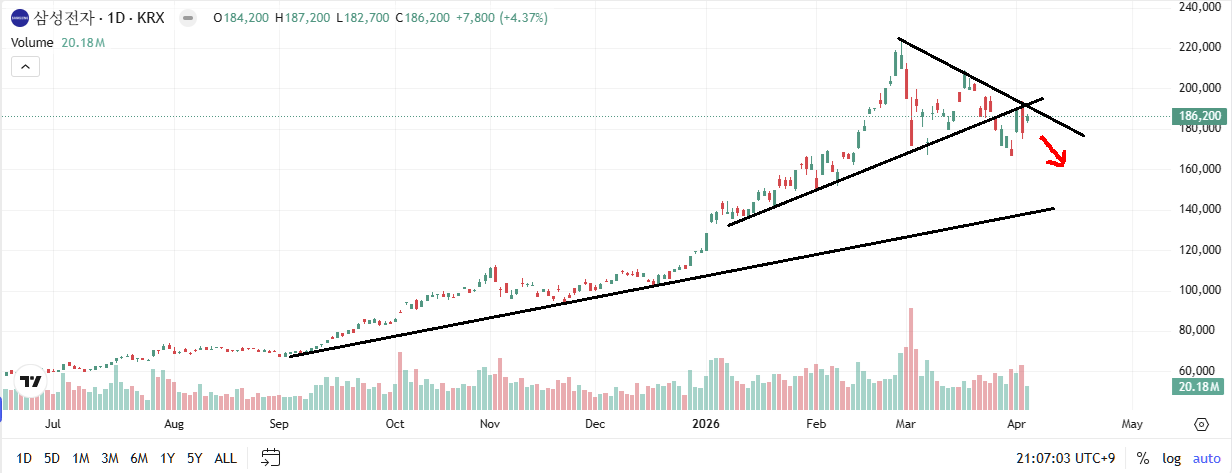Image resolution: width=1232 pixels, height=473 pixels.
Task: Toggle percent scale mode
Action: coord(1143,458)
